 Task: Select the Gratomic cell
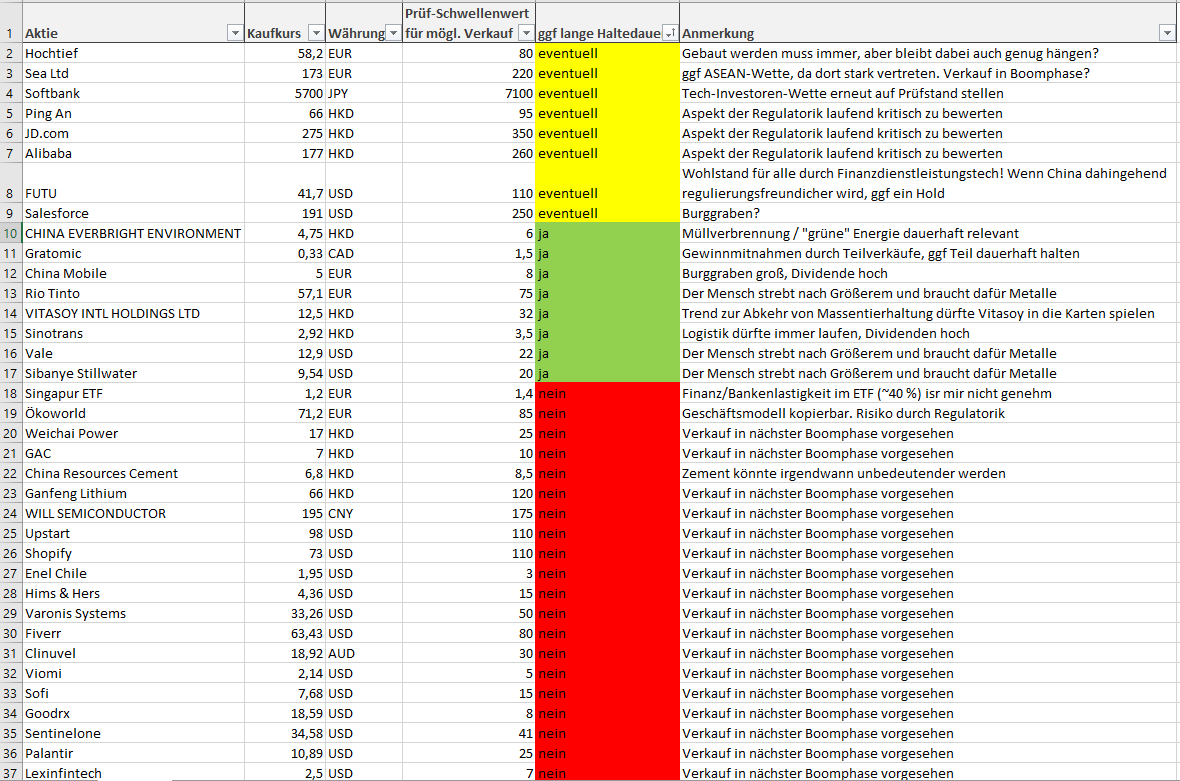point(133,254)
